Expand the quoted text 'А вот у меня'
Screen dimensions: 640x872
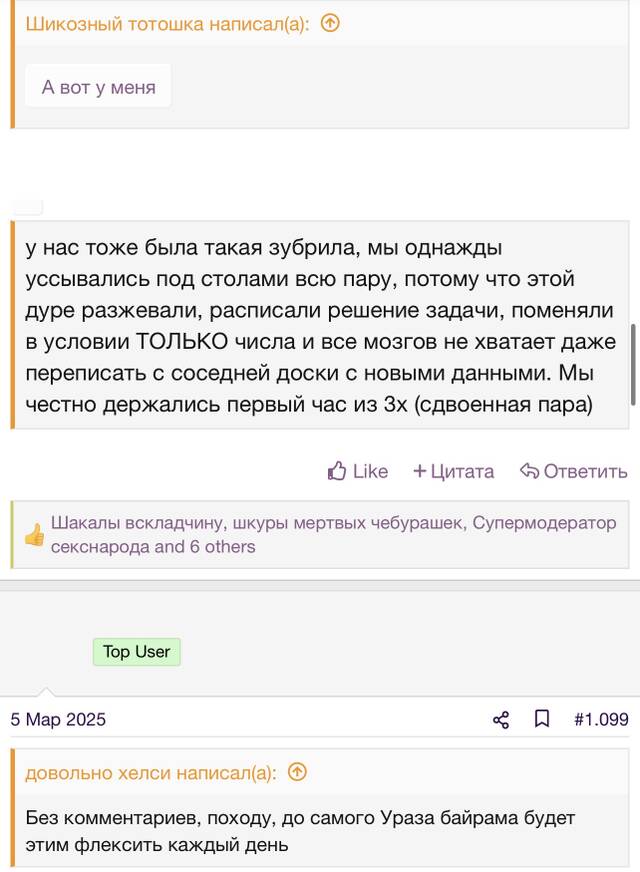(98, 87)
